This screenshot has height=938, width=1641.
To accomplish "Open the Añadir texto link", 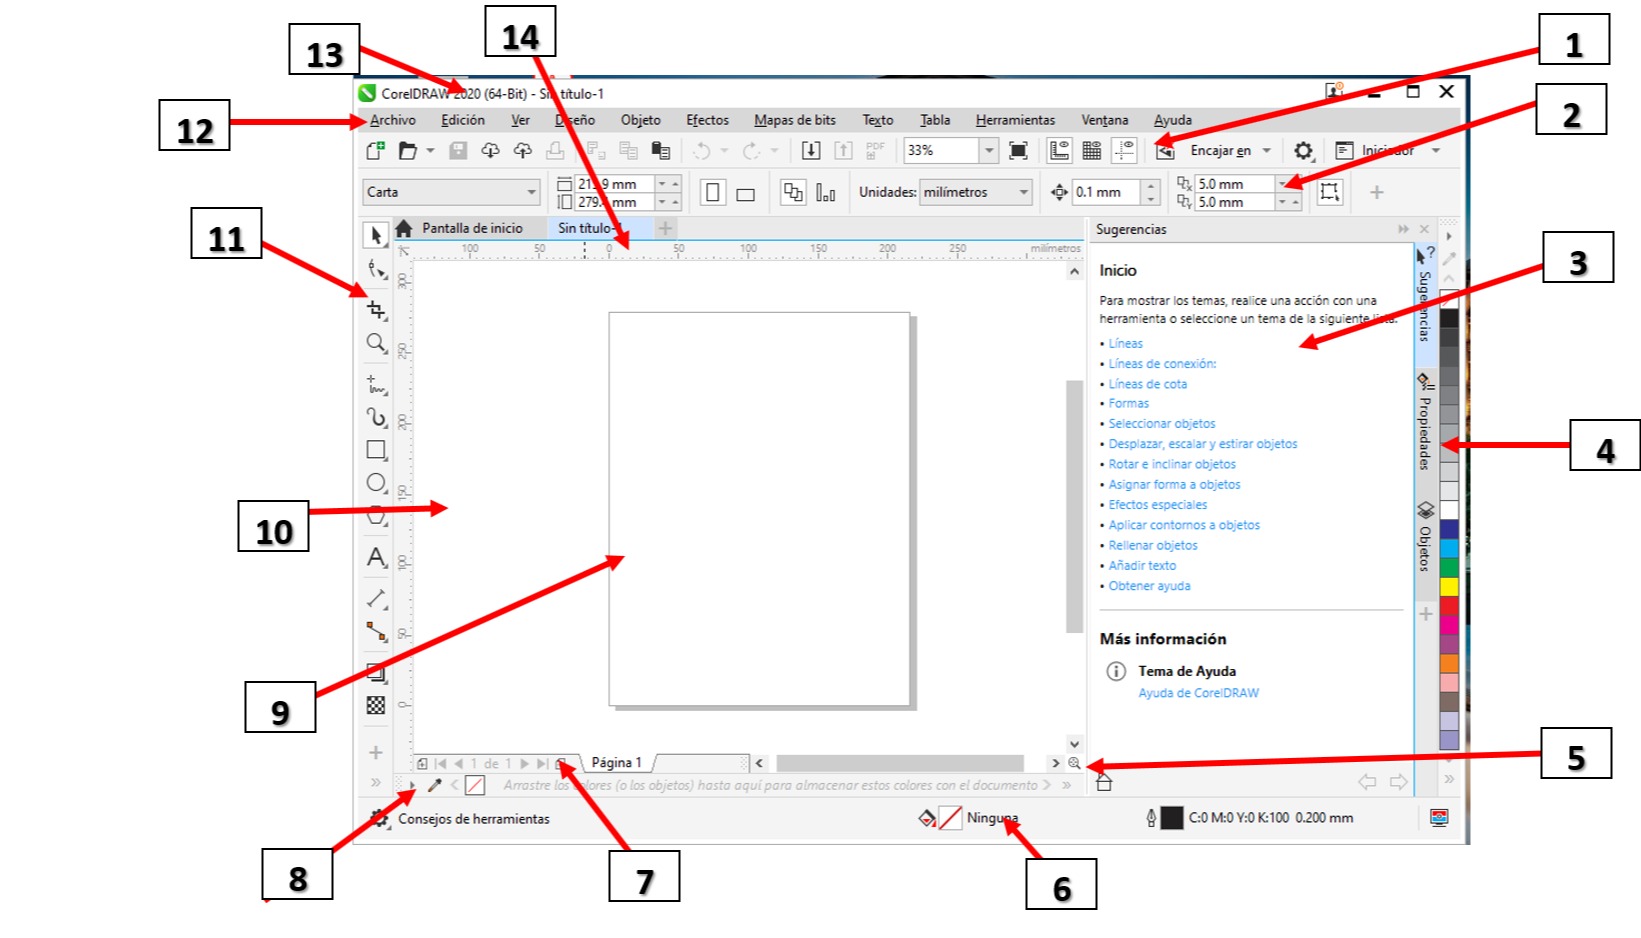I will [x=1142, y=566].
